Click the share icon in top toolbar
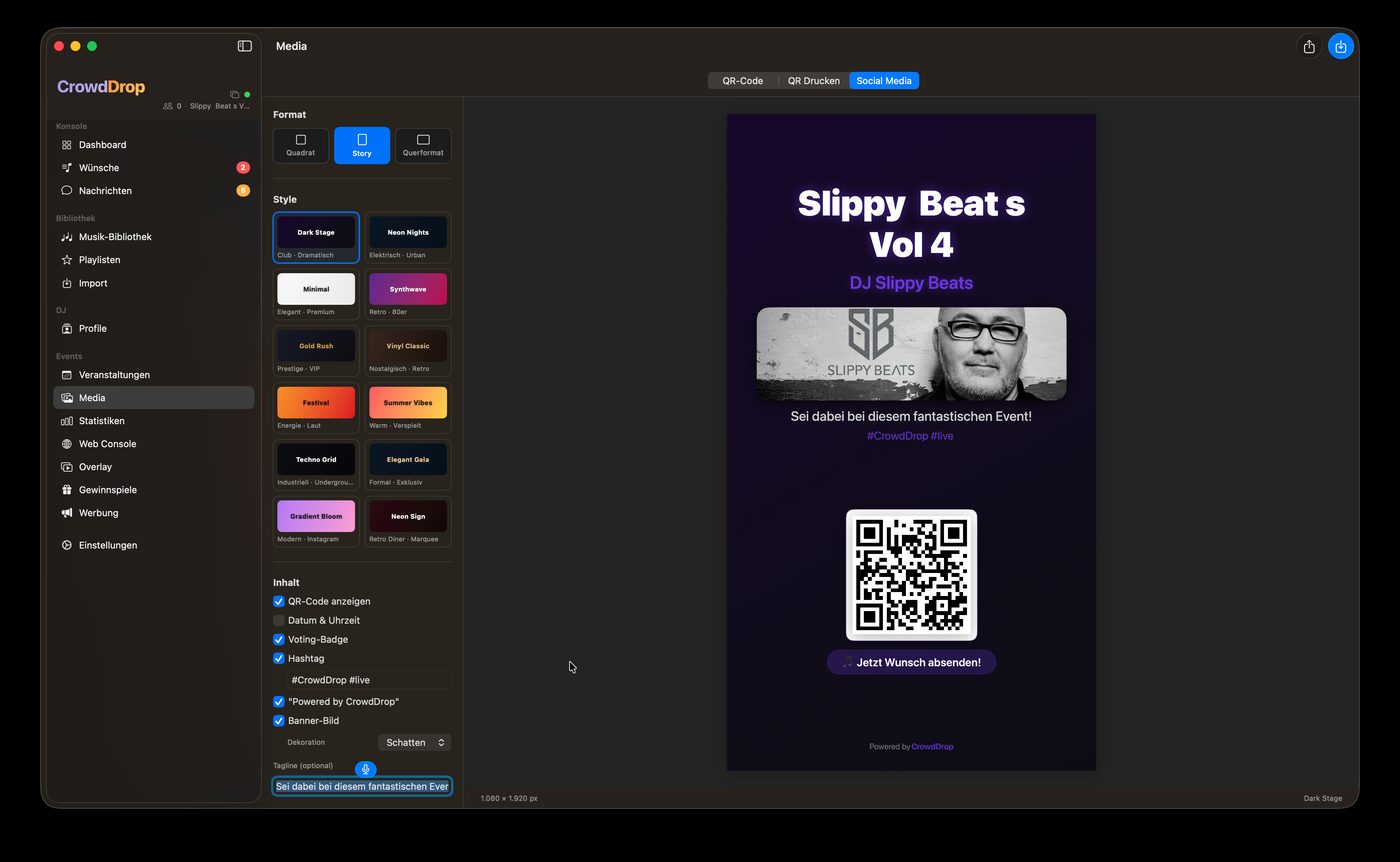The image size is (1400, 862). tap(1309, 47)
